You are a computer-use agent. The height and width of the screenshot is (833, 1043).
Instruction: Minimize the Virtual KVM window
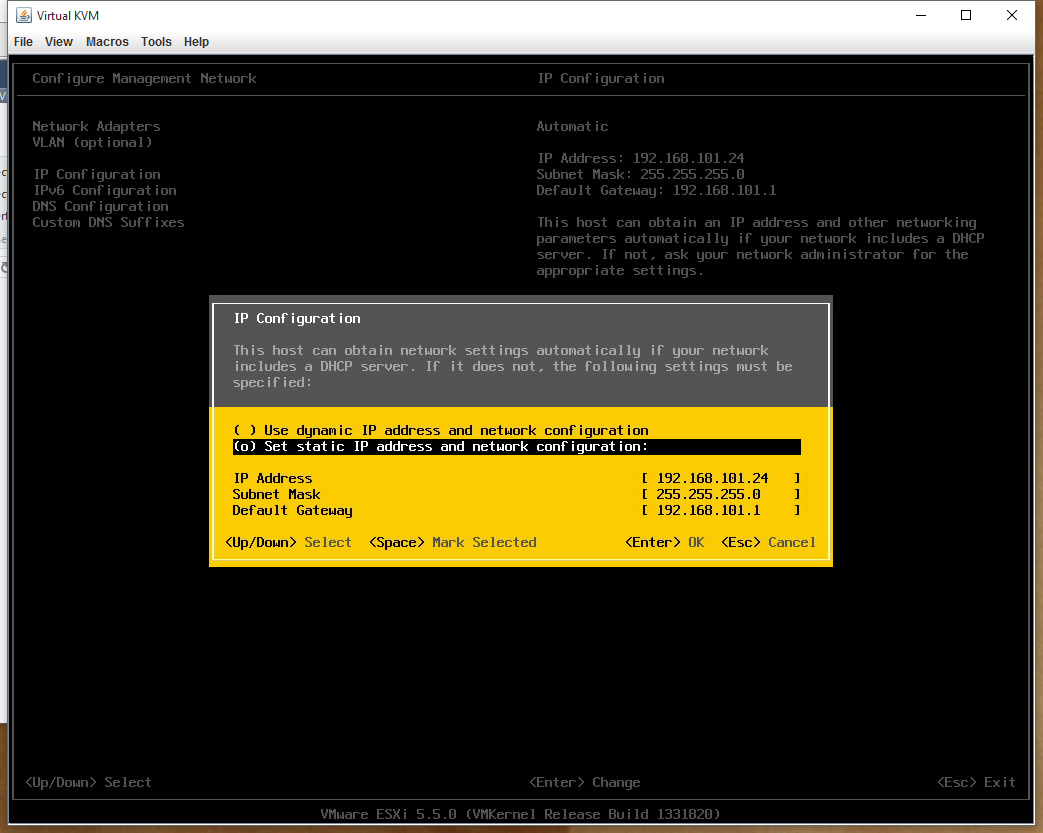920,16
